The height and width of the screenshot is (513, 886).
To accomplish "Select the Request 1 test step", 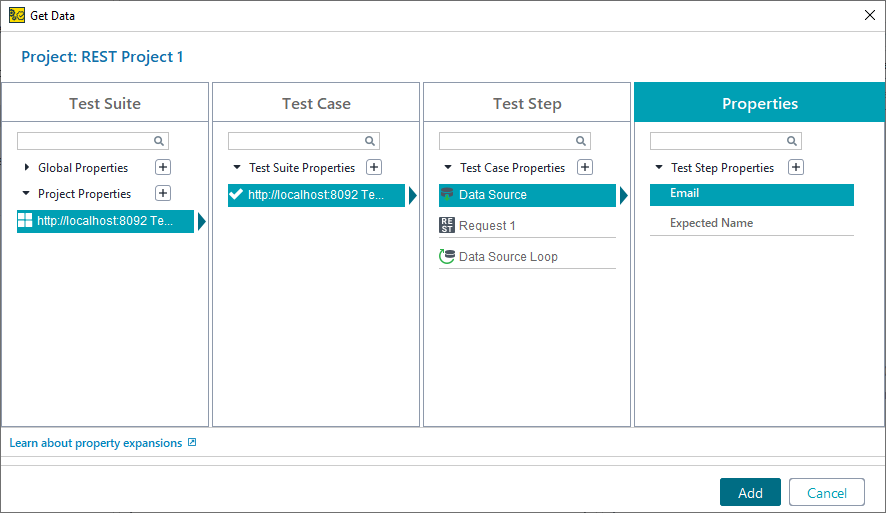I will [x=527, y=225].
